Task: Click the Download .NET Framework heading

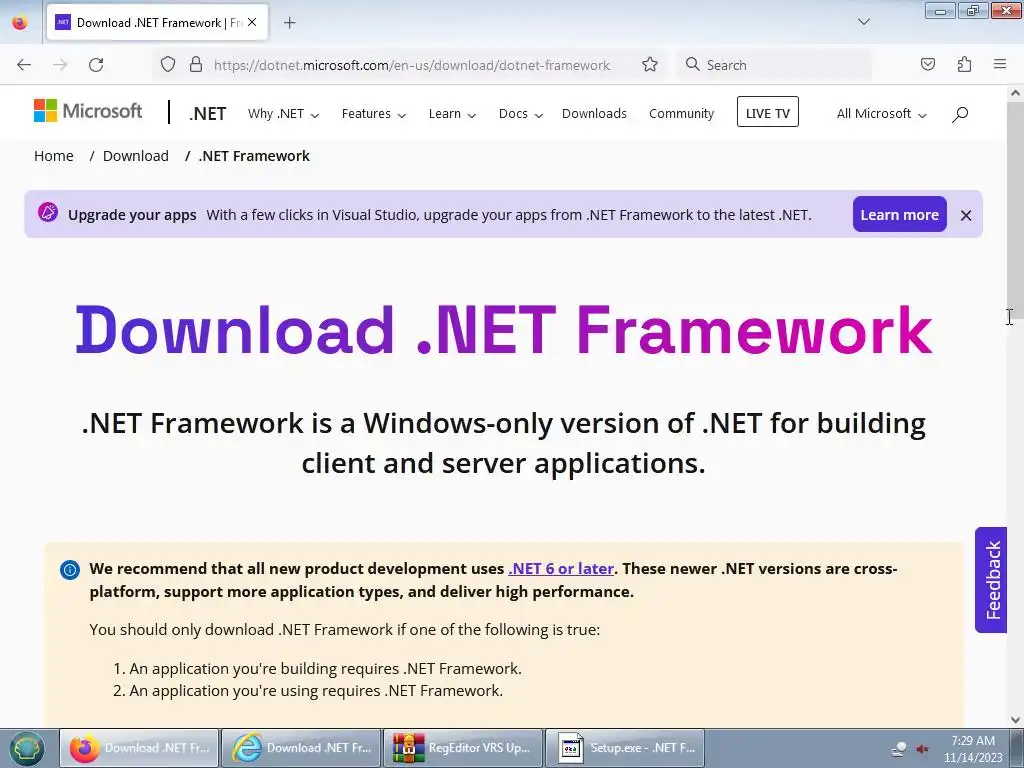Action: coord(504,330)
